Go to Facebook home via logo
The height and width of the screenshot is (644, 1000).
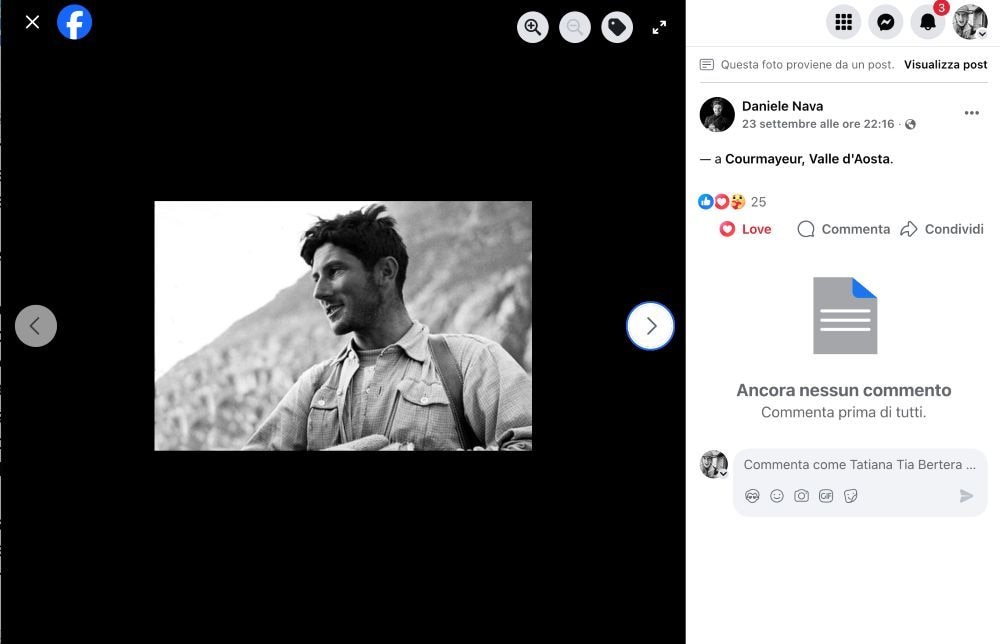pyautogui.click(x=75, y=22)
